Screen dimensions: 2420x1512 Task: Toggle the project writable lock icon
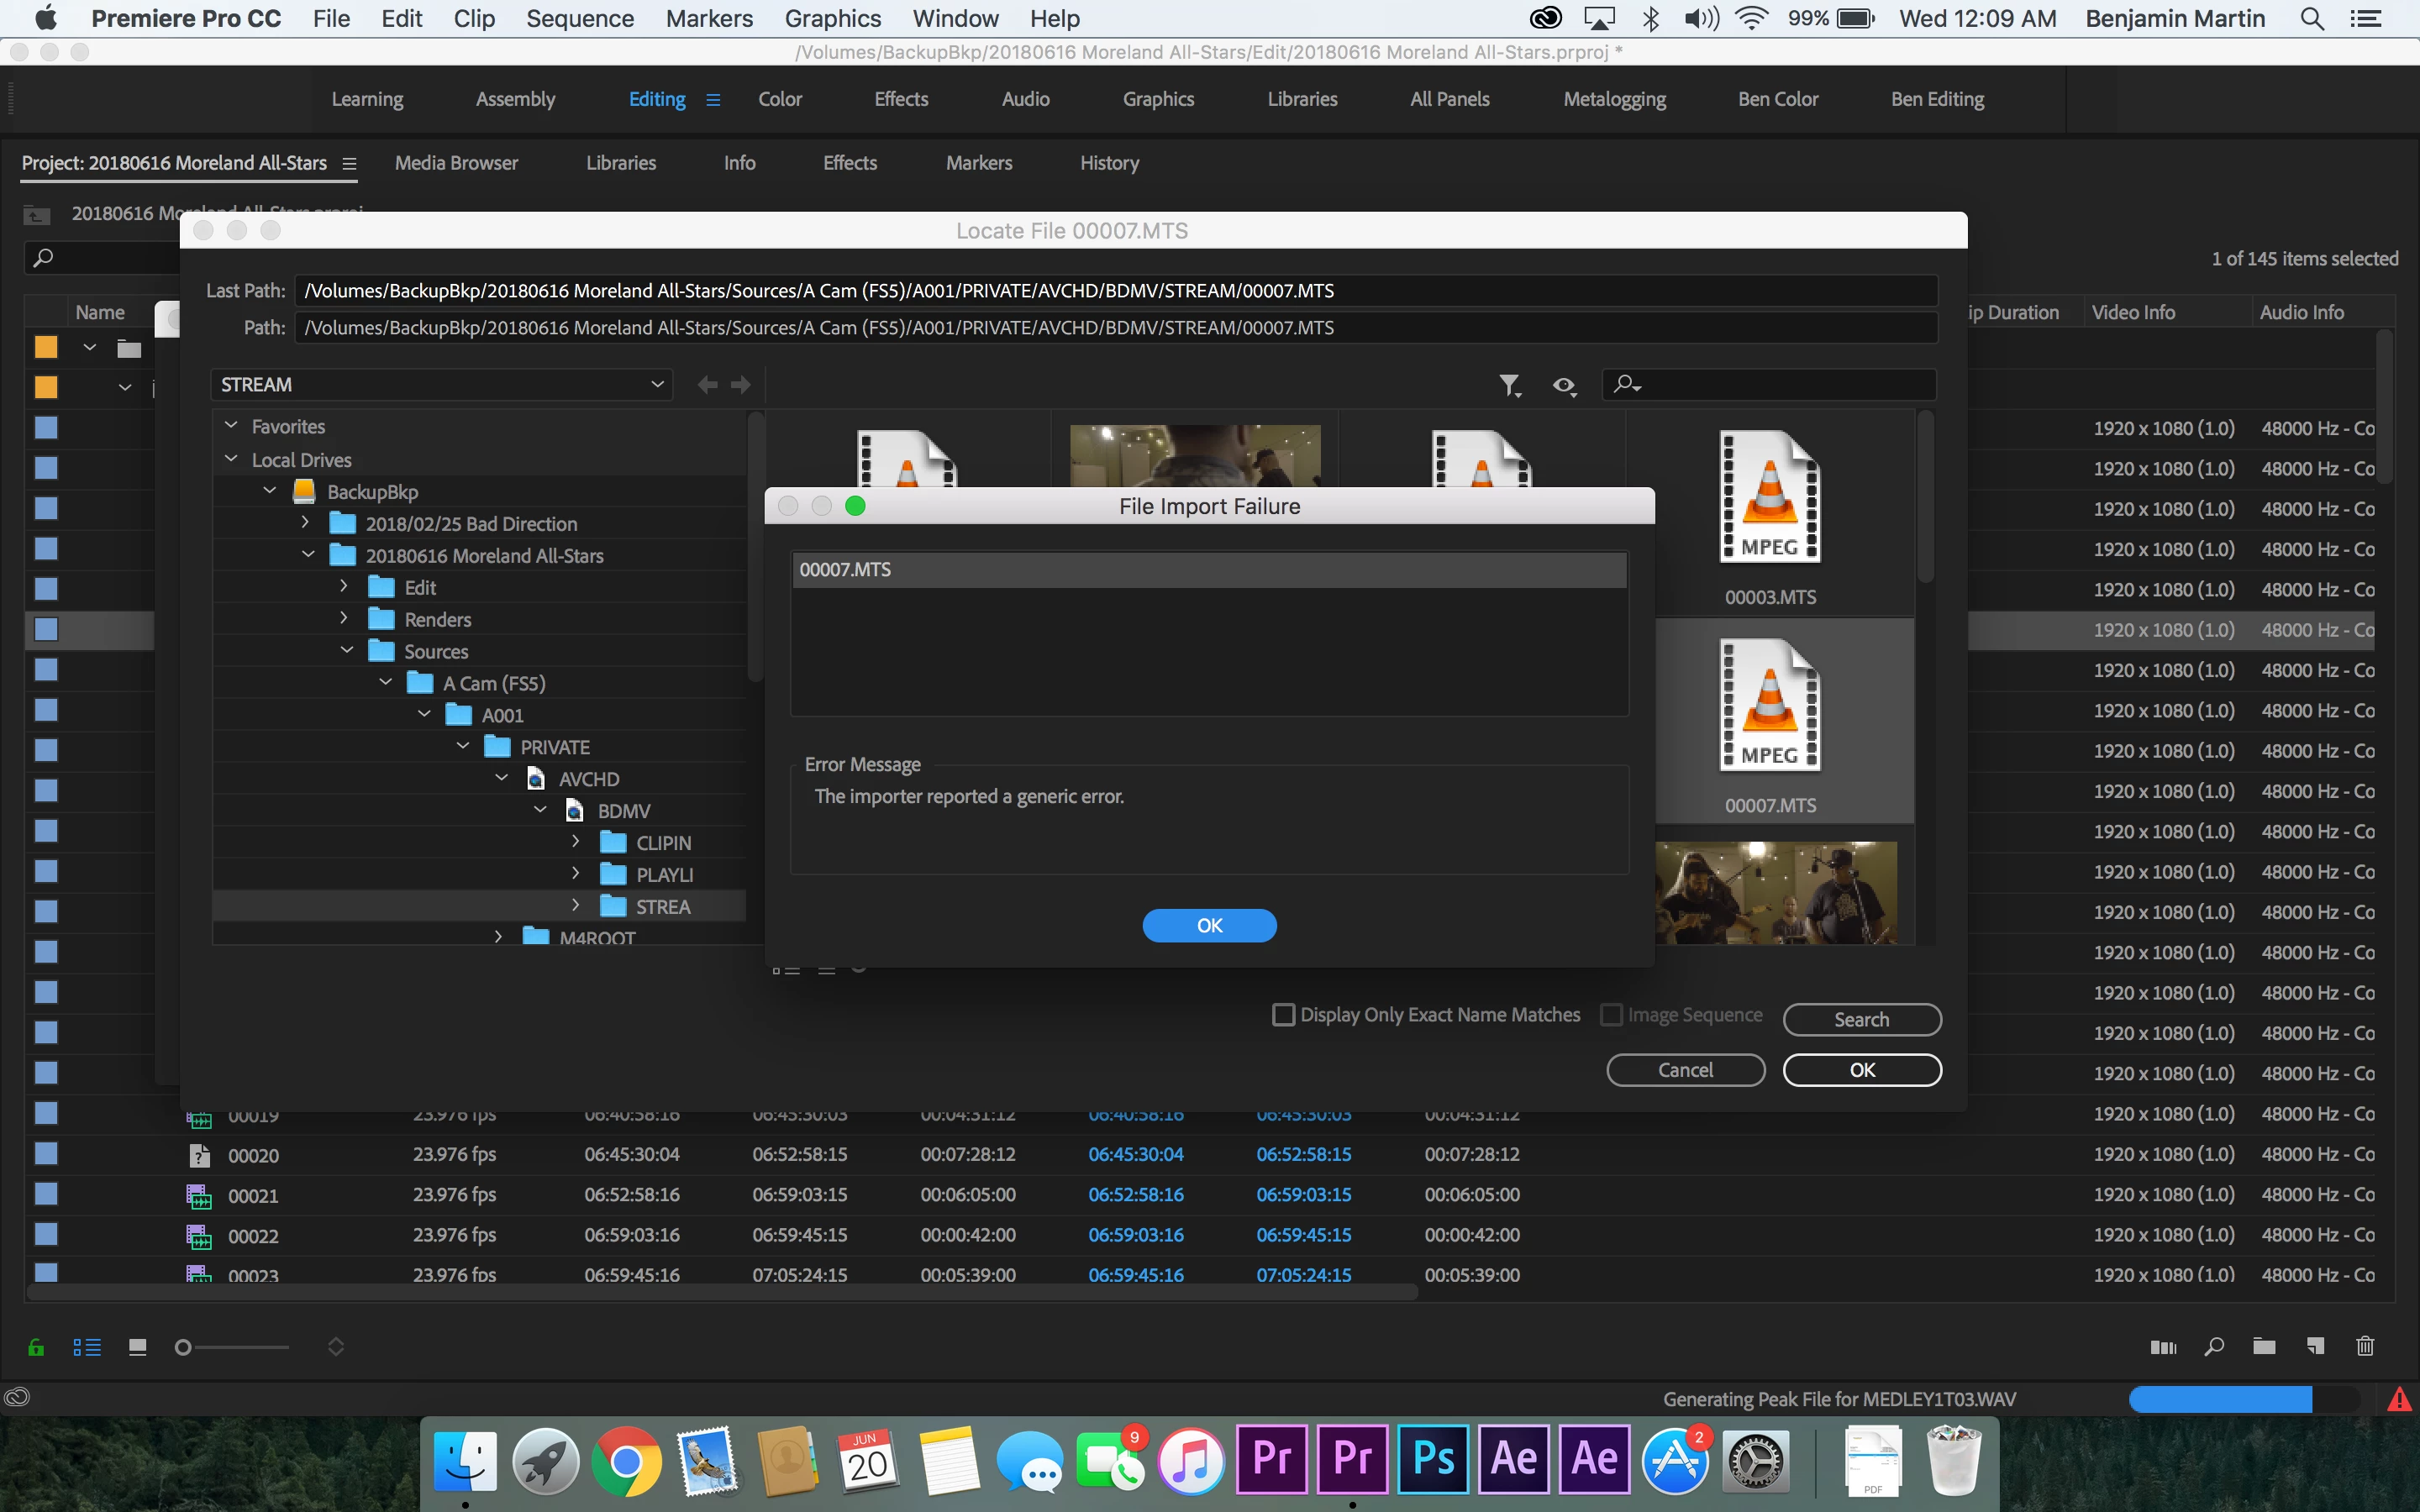coord(36,1347)
